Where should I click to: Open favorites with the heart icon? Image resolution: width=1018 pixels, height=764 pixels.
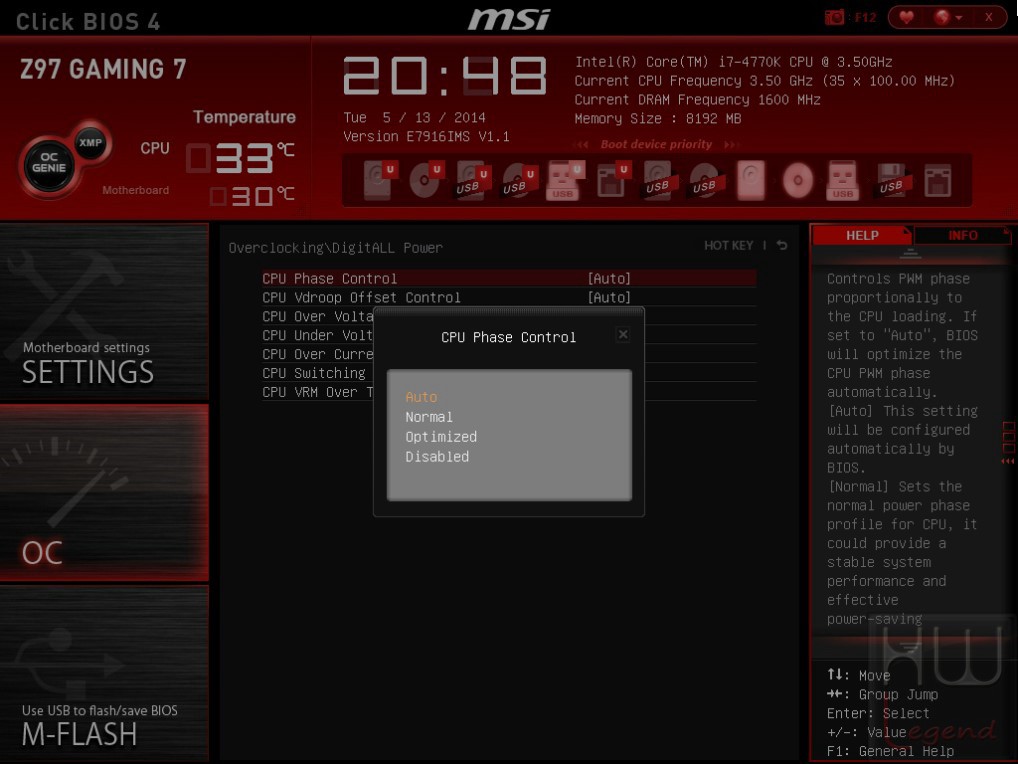click(906, 18)
